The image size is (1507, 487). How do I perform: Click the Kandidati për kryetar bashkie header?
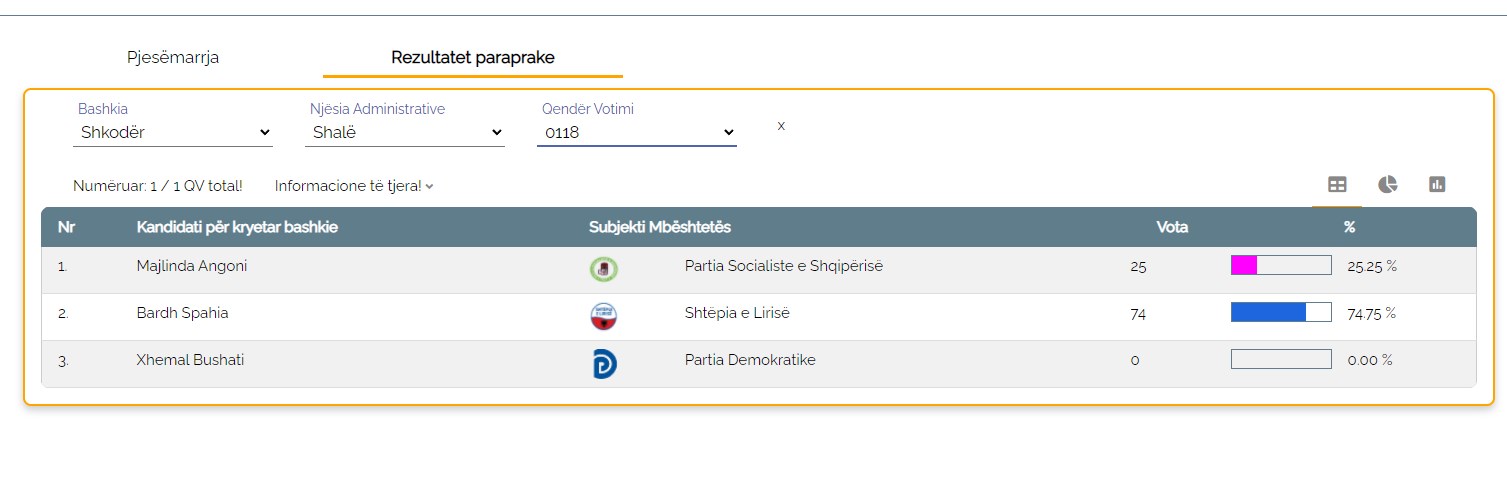click(x=237, y=227)
